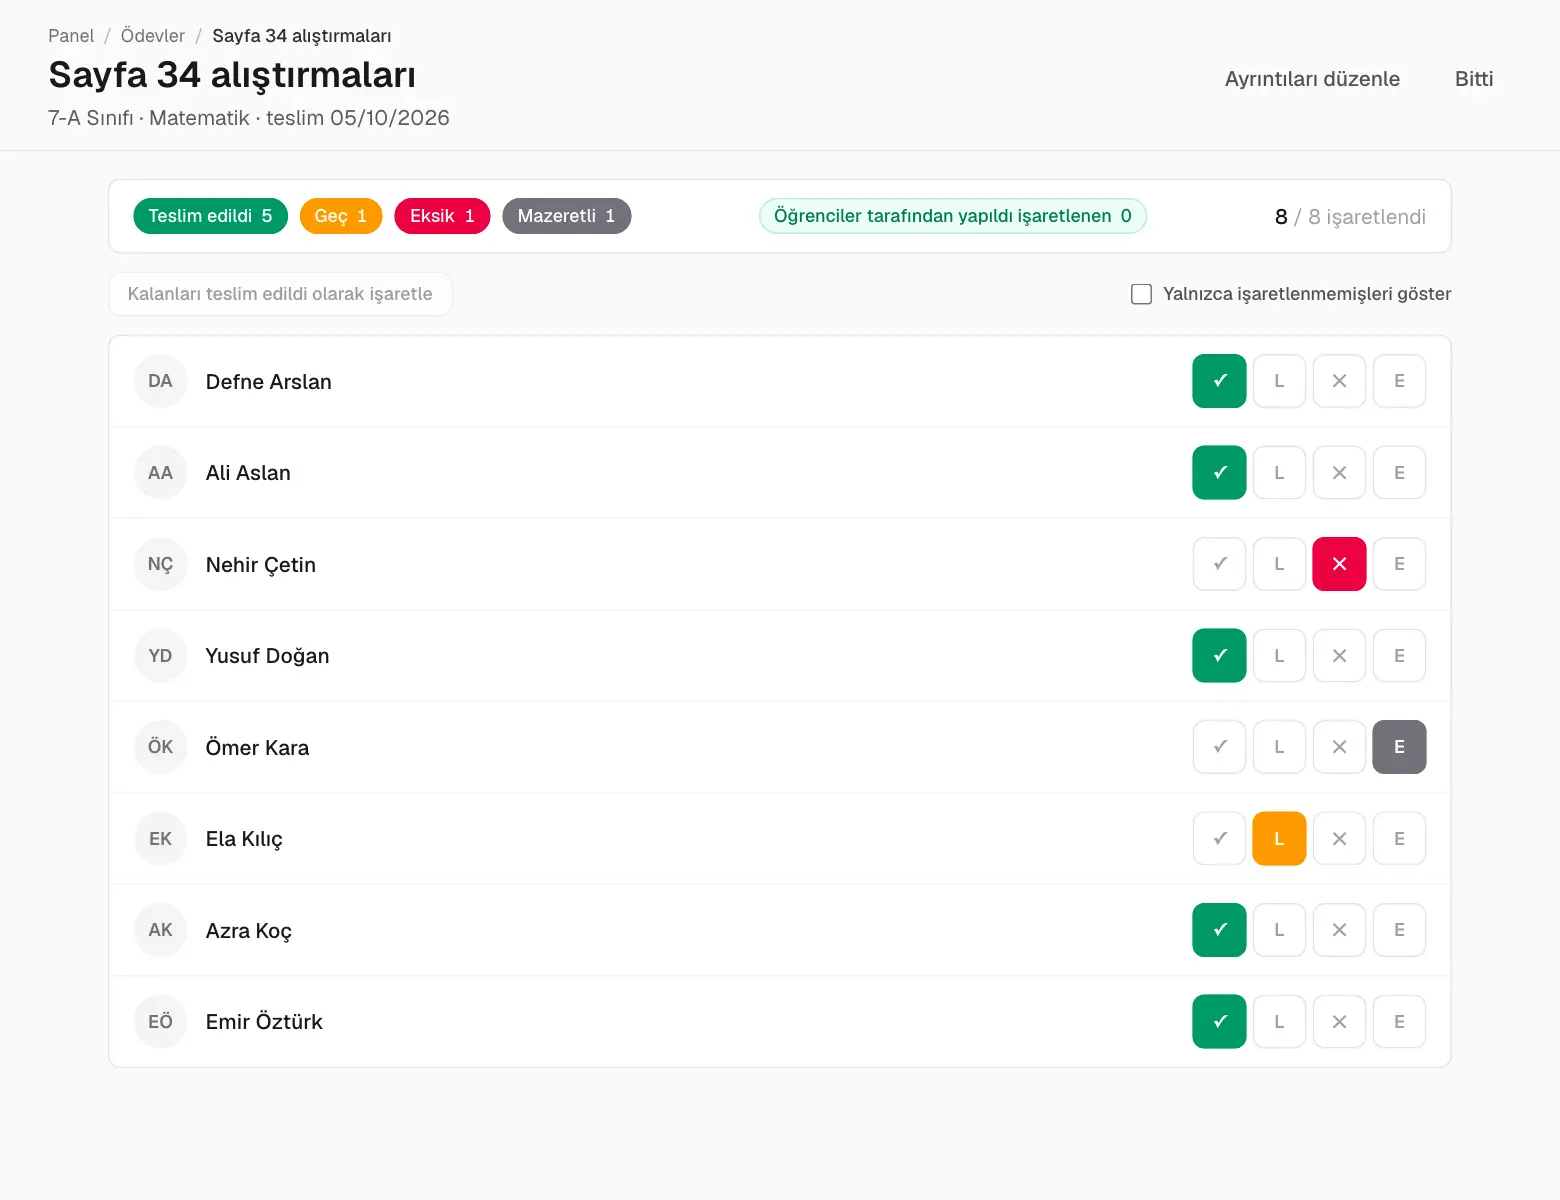Unset Ömer Kara's gray excused E button

point(1399,747)
